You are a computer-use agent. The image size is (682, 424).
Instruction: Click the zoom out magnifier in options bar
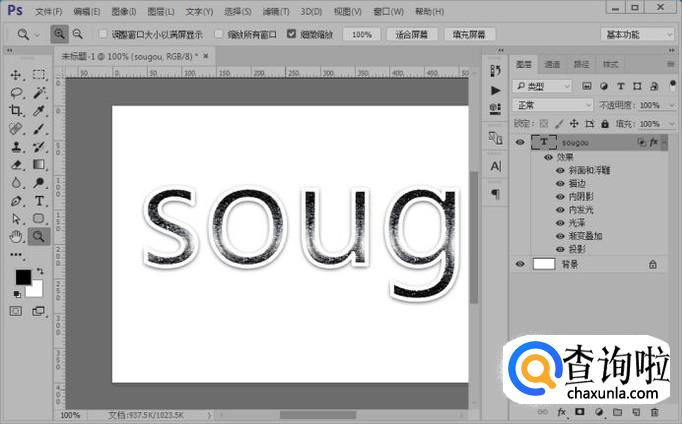coord(77,34)
